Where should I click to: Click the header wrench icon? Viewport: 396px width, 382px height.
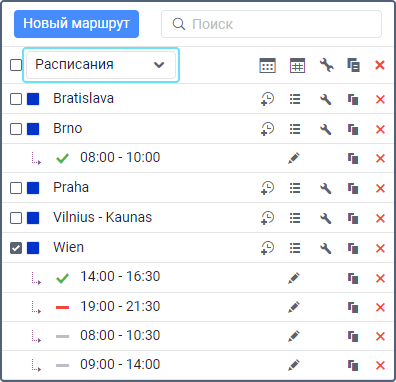coord(326,65)
